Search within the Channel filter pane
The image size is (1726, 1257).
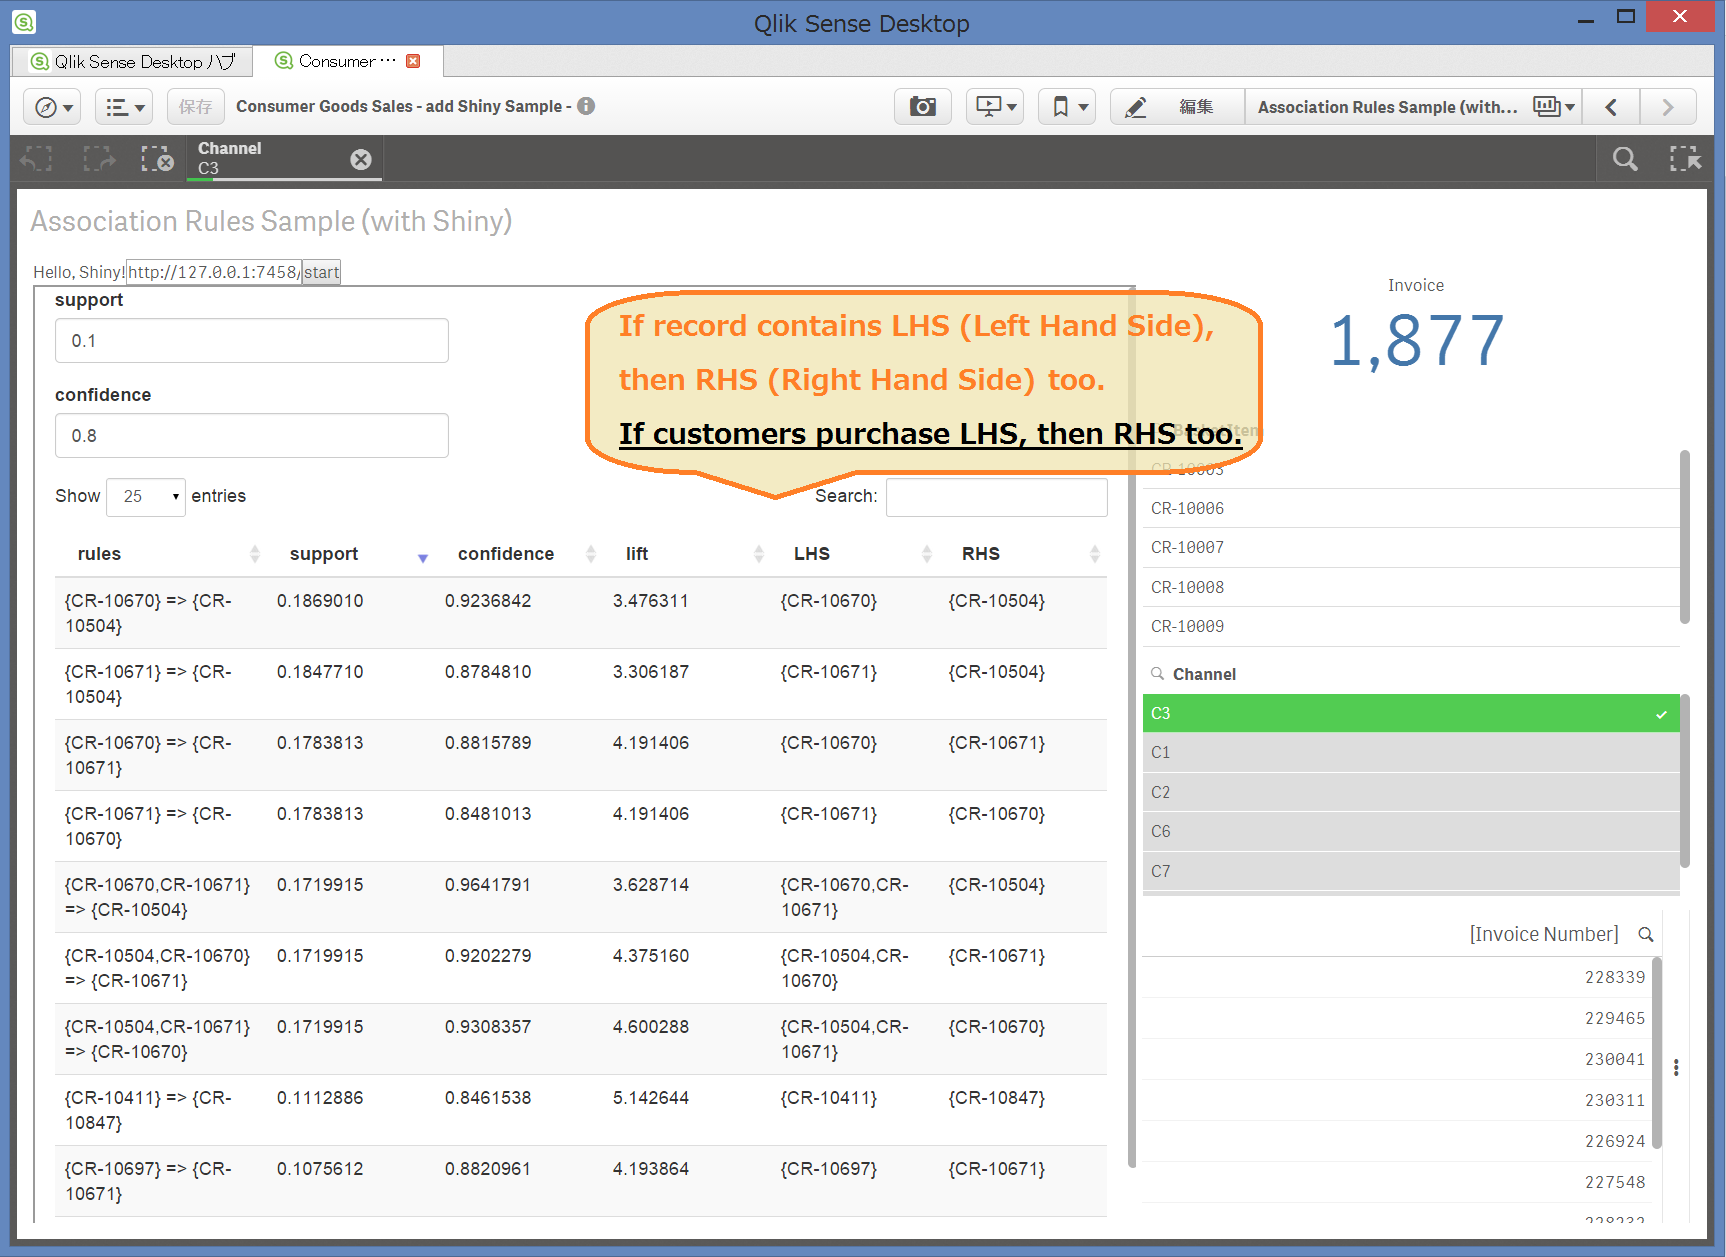[x=1157, y=674]
